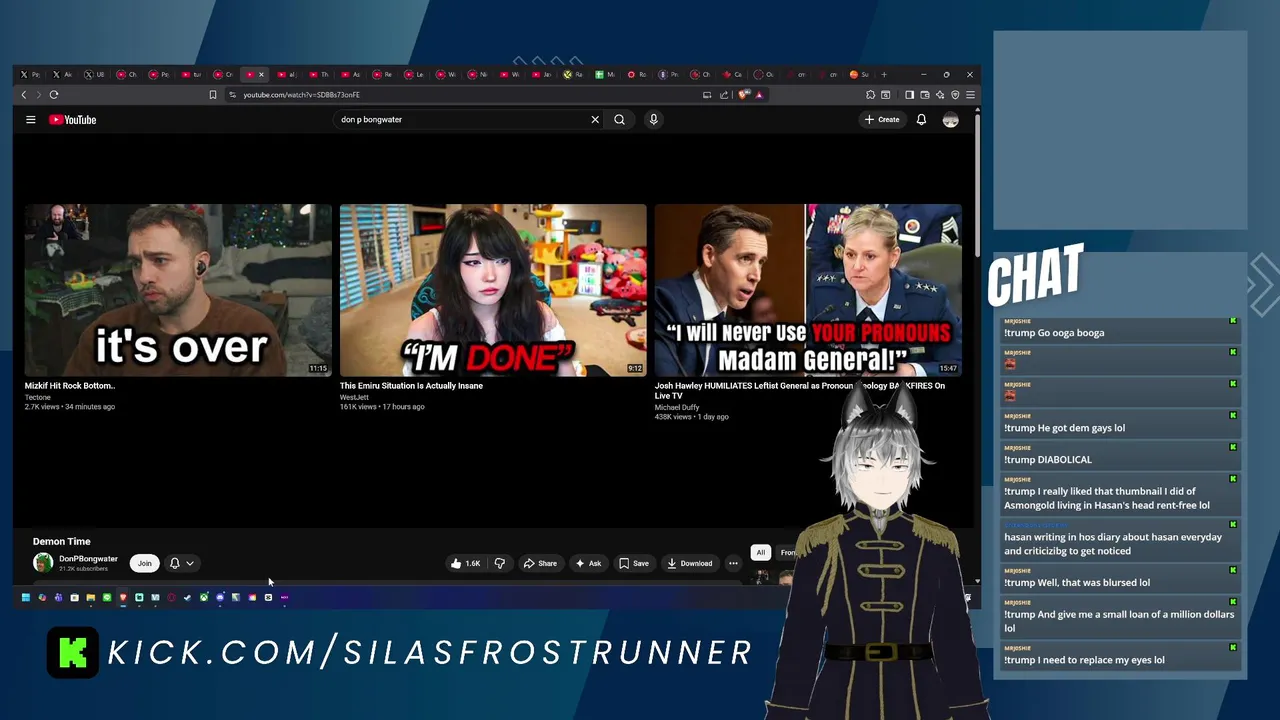
Task: Open the Tectone channel link
Action: click(x=38, y=397)
